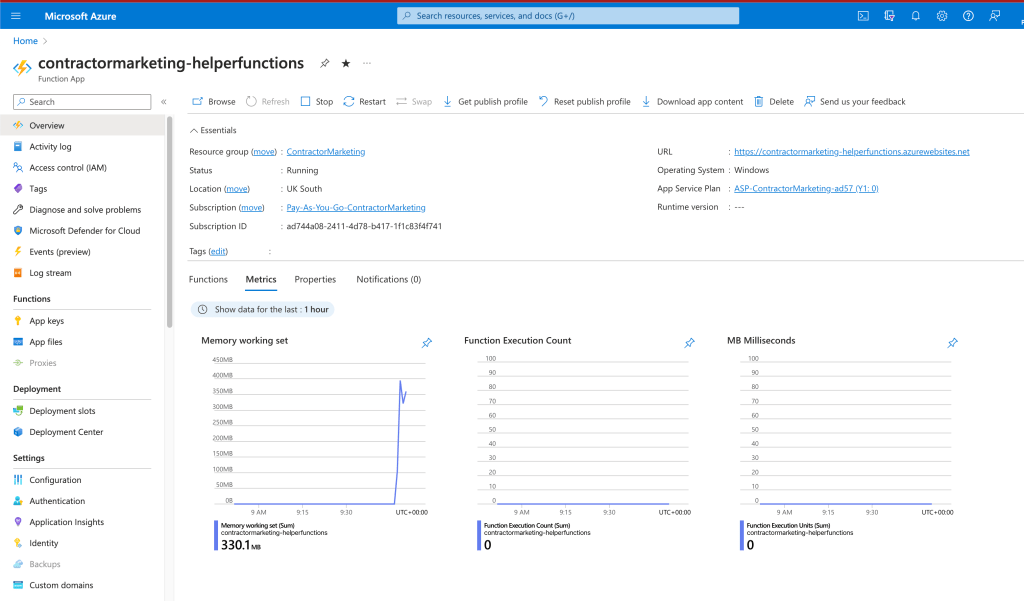Stop the function app

pos(317,101)
